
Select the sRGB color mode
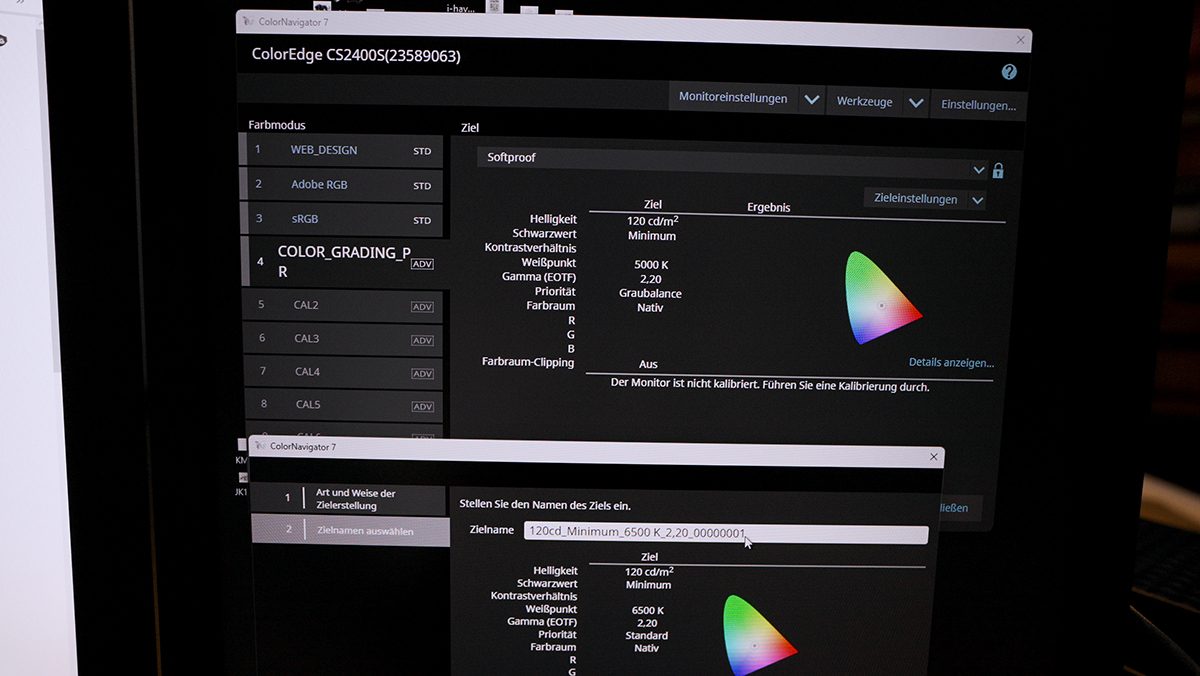pyautogui.click(x=304, y=218)
